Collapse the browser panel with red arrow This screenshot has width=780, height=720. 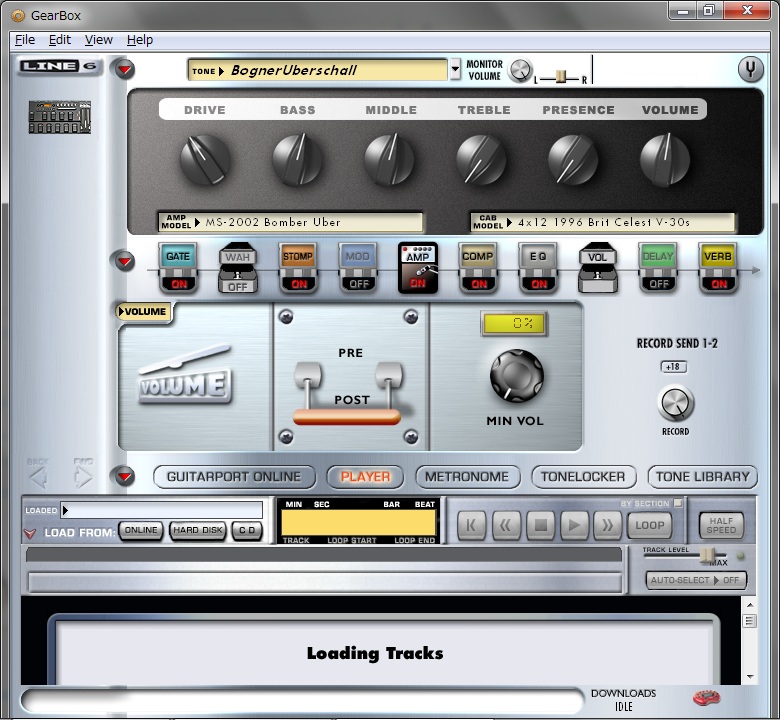[x=125, y=476]
